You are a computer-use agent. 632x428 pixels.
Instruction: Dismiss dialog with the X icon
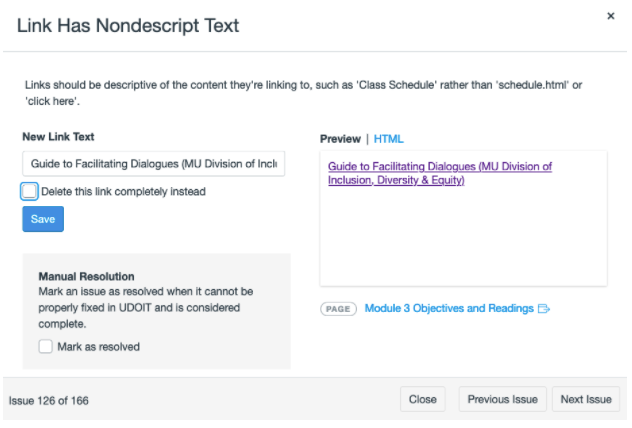click(x=610, y=17)
